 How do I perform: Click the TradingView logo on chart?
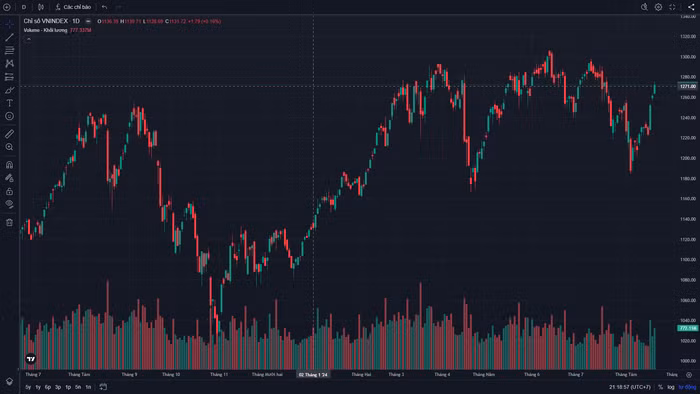click(x=30, y=359)
